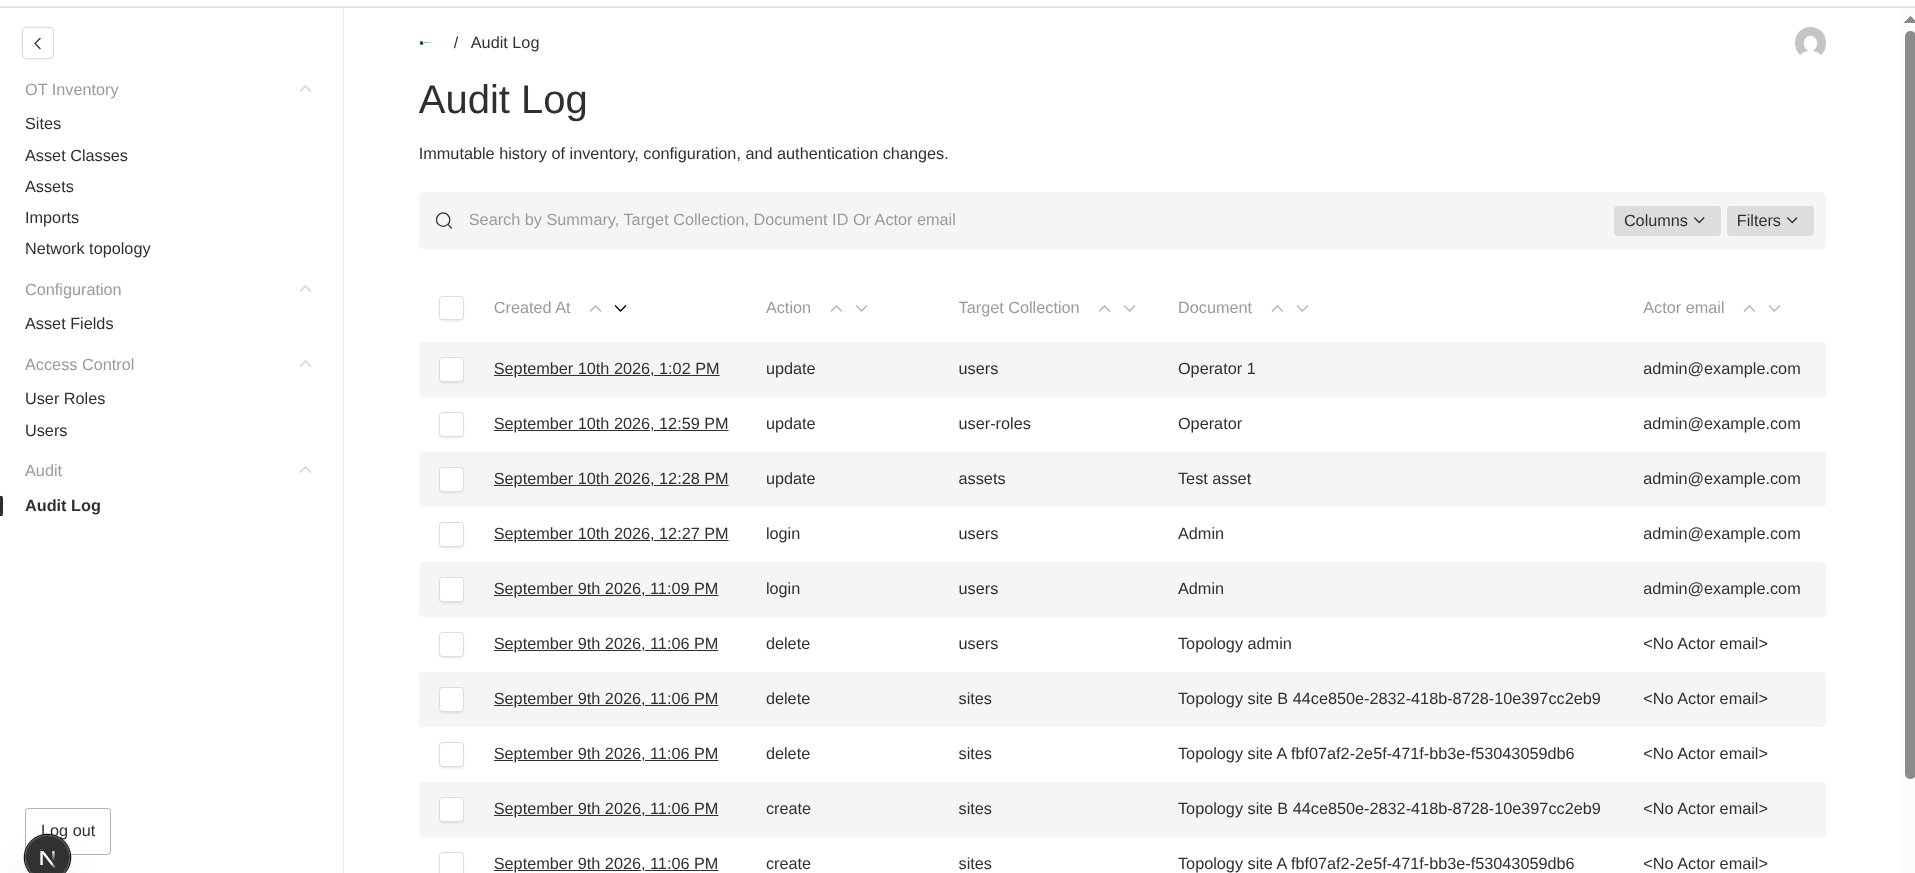This screenshot has width=1915, height=873.
Task: Open the September 10th 2026, 12:28 PM entry
Action: 611,479
